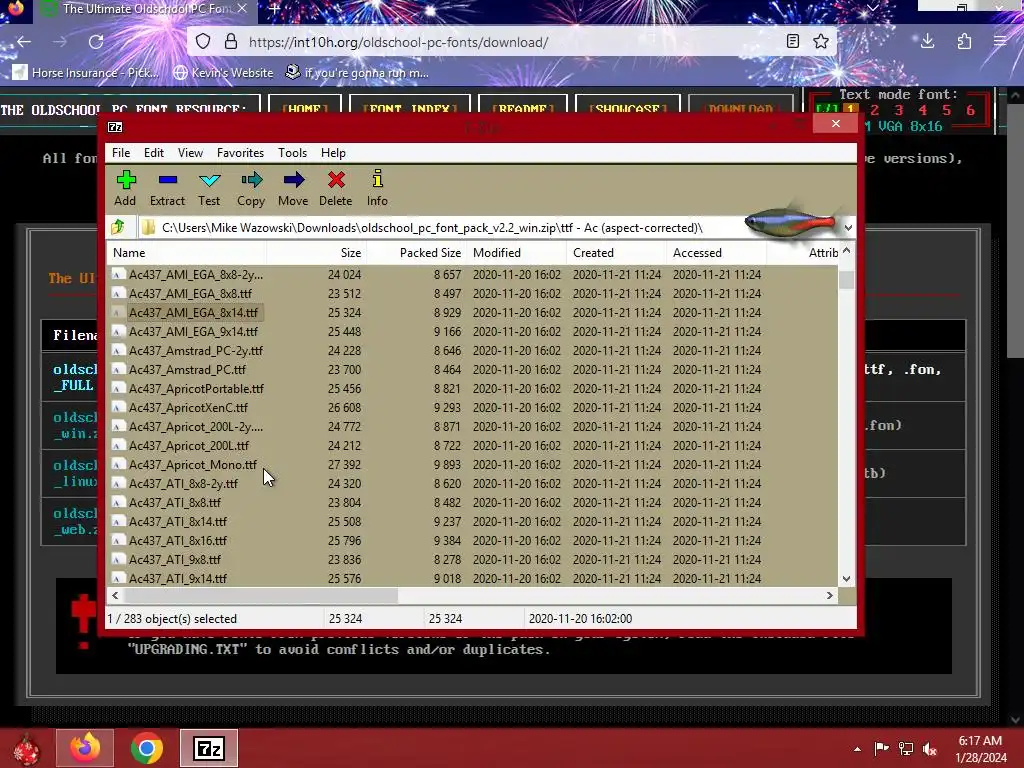This screenshot has width=1024, height=768.
Task: Open the Firefox list all tabs dropdown
Action: (872, 8)
